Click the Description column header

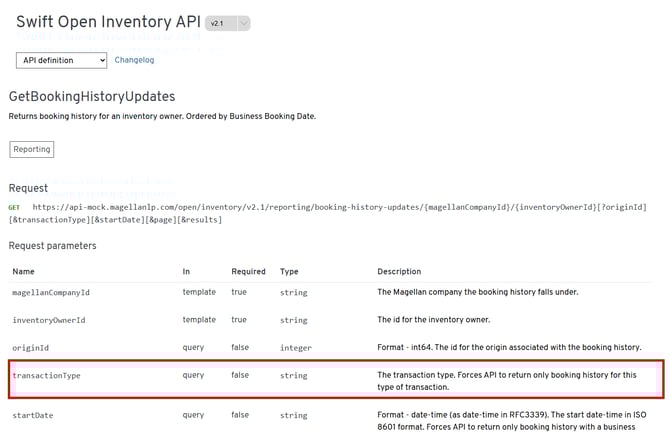pyautogui.click(x=399, y=271)
